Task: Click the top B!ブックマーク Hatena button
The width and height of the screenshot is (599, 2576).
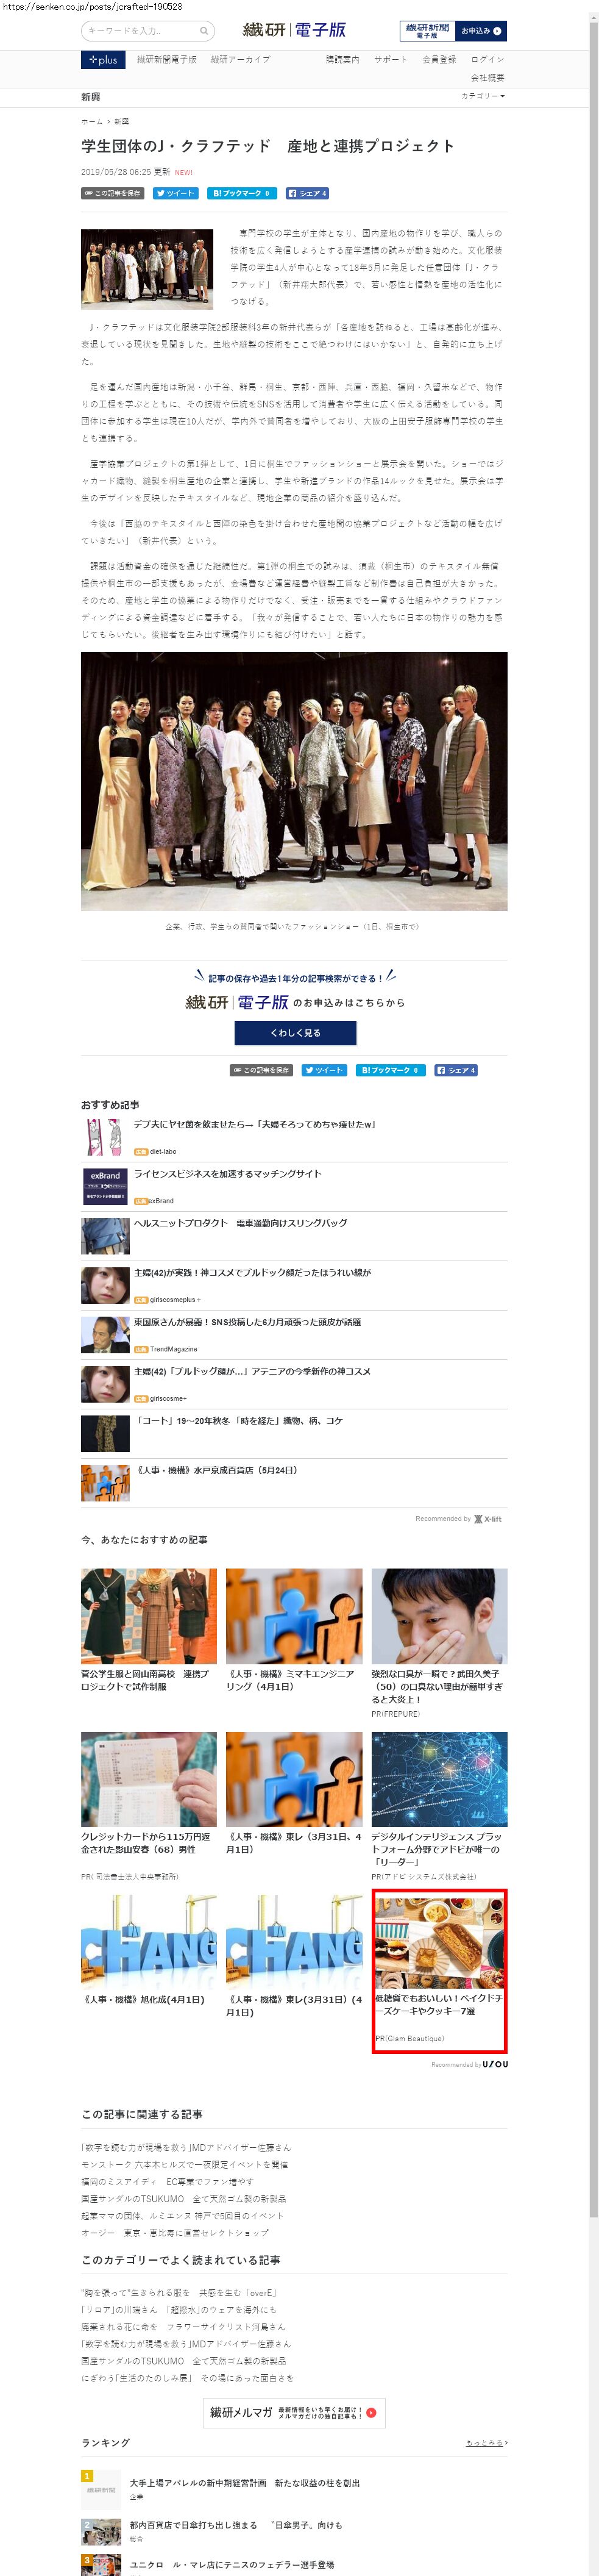Action: tap(241, 193)
